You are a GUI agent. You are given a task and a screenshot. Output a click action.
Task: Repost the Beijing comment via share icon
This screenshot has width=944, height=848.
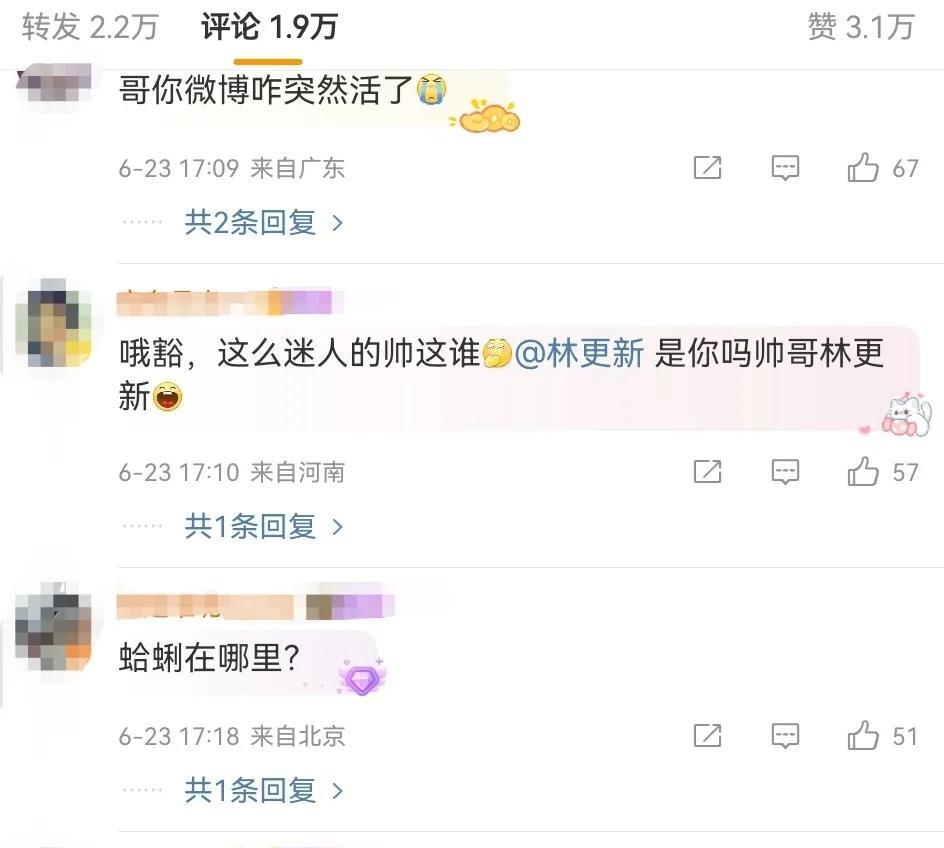coord(707,735)
